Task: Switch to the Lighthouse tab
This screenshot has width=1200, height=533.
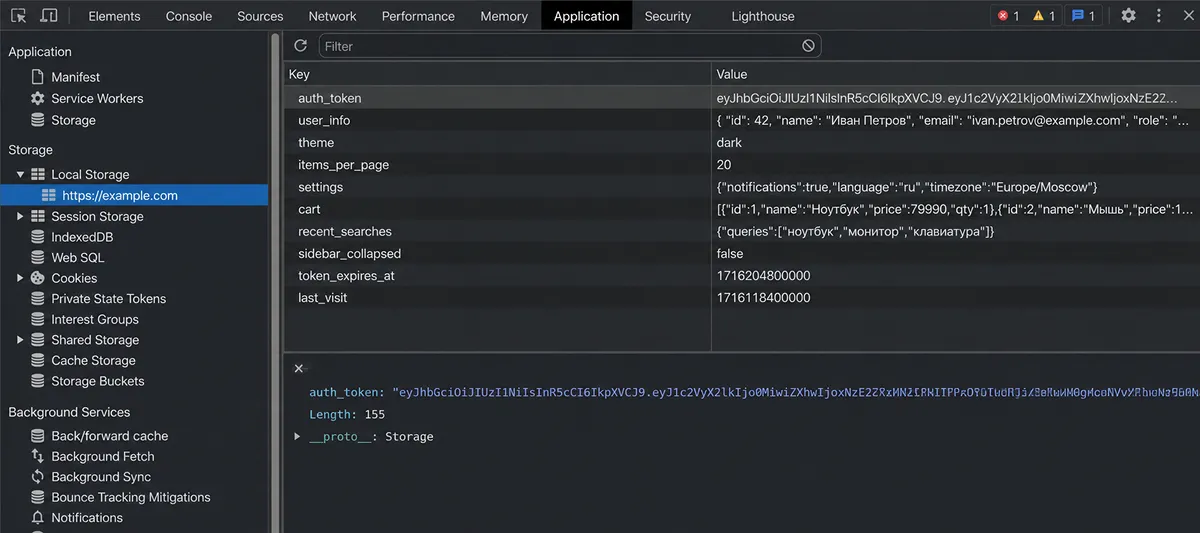Action: 763,16
